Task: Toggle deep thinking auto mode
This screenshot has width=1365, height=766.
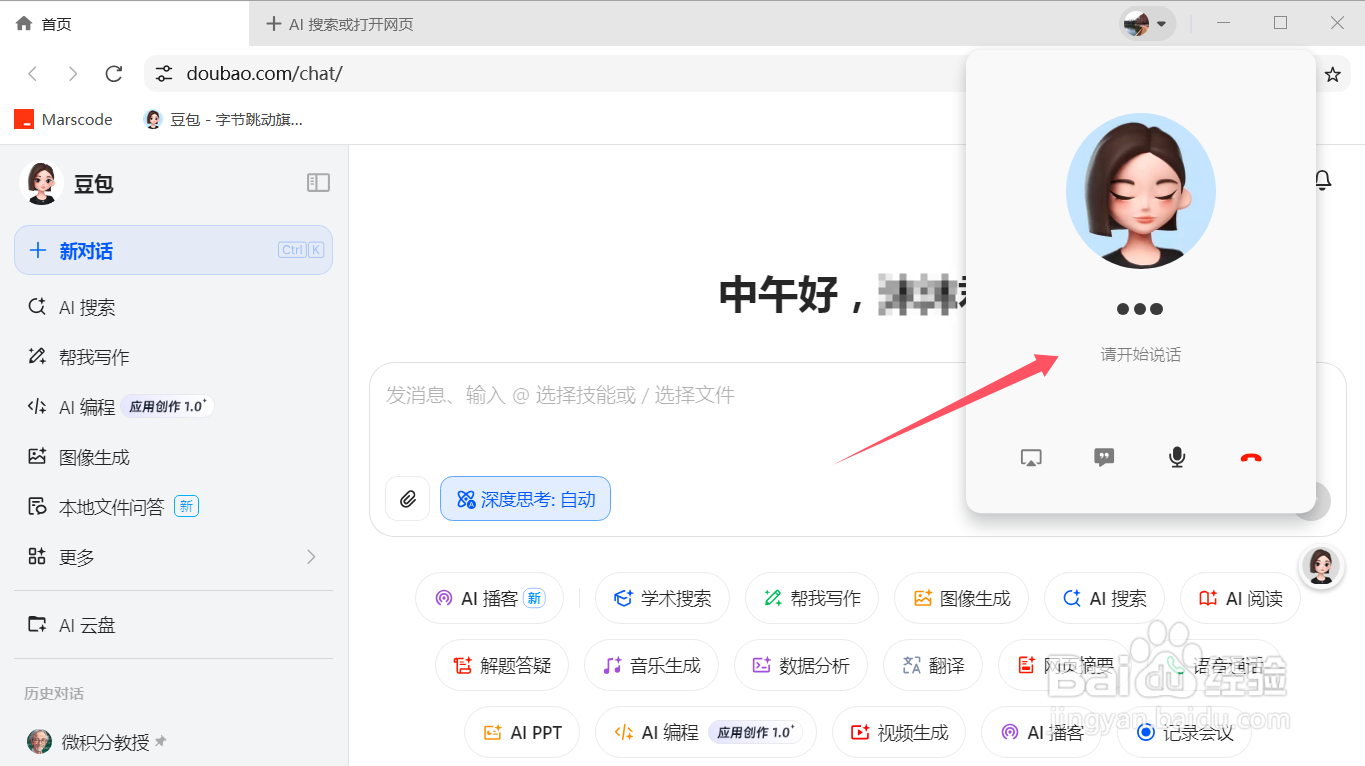Action: pos(525,499)
